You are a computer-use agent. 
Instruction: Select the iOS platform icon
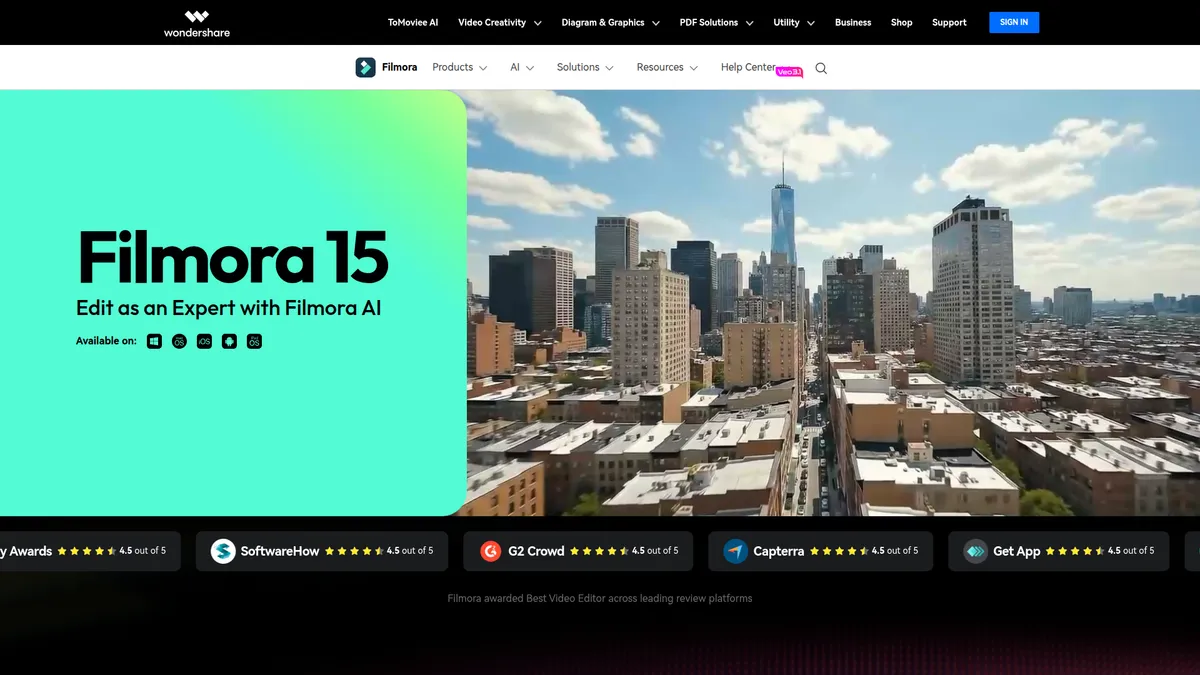click(204, 341)
